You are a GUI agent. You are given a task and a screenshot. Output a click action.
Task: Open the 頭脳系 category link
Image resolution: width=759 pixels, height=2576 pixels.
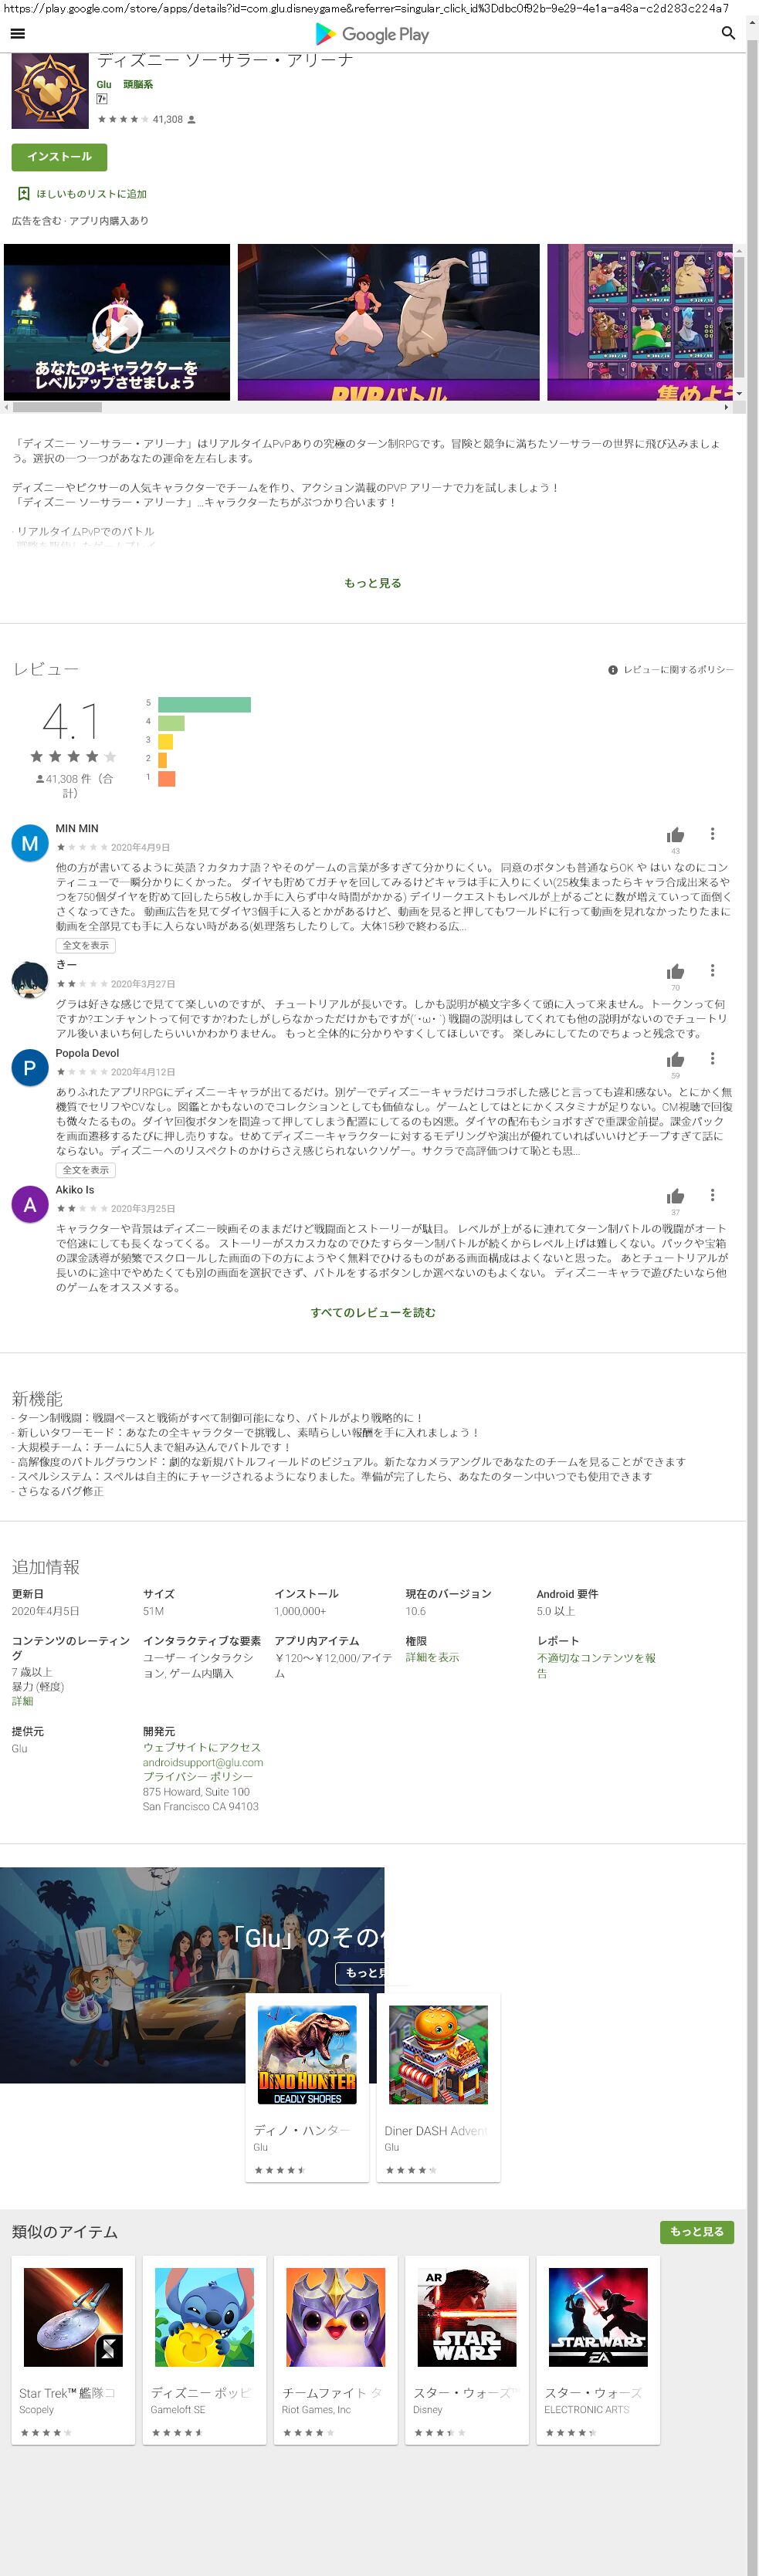point(138,85)
